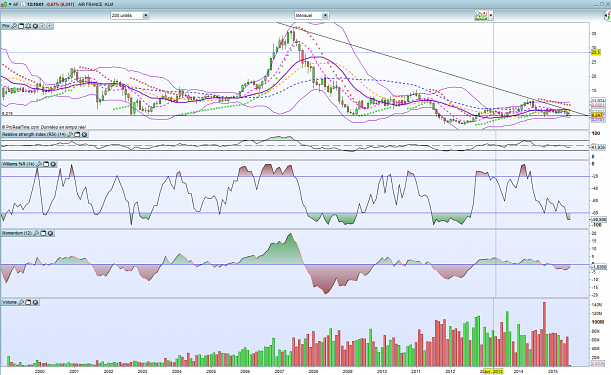Click the 2015 label on time axis
The image size is (611, 375).
[x=553, y=371]
